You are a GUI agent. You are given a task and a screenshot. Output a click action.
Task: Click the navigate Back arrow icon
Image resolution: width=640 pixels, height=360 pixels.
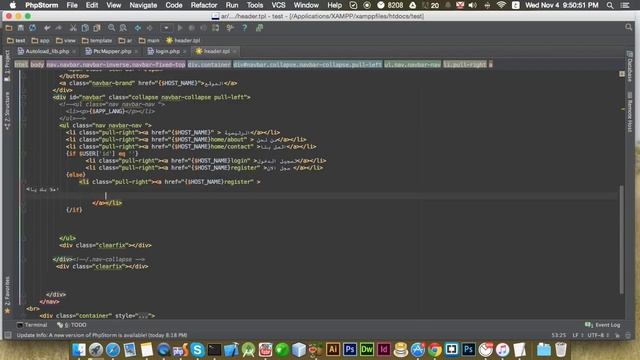click(x=138, y=28)
